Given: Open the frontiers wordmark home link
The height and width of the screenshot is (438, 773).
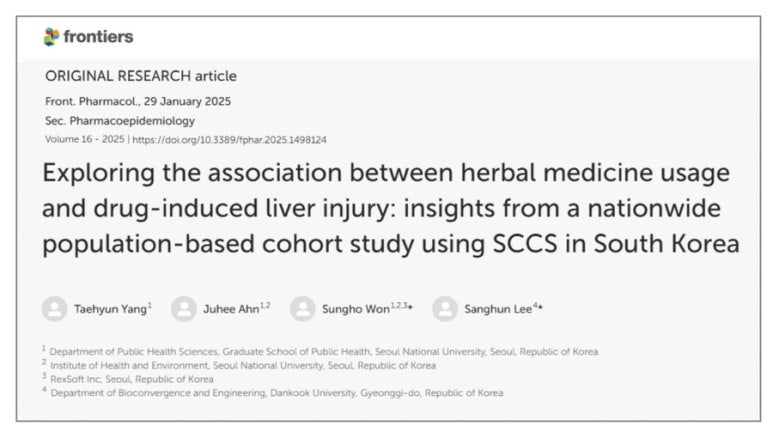Looking at the screenshot, I should click(98, 36).
